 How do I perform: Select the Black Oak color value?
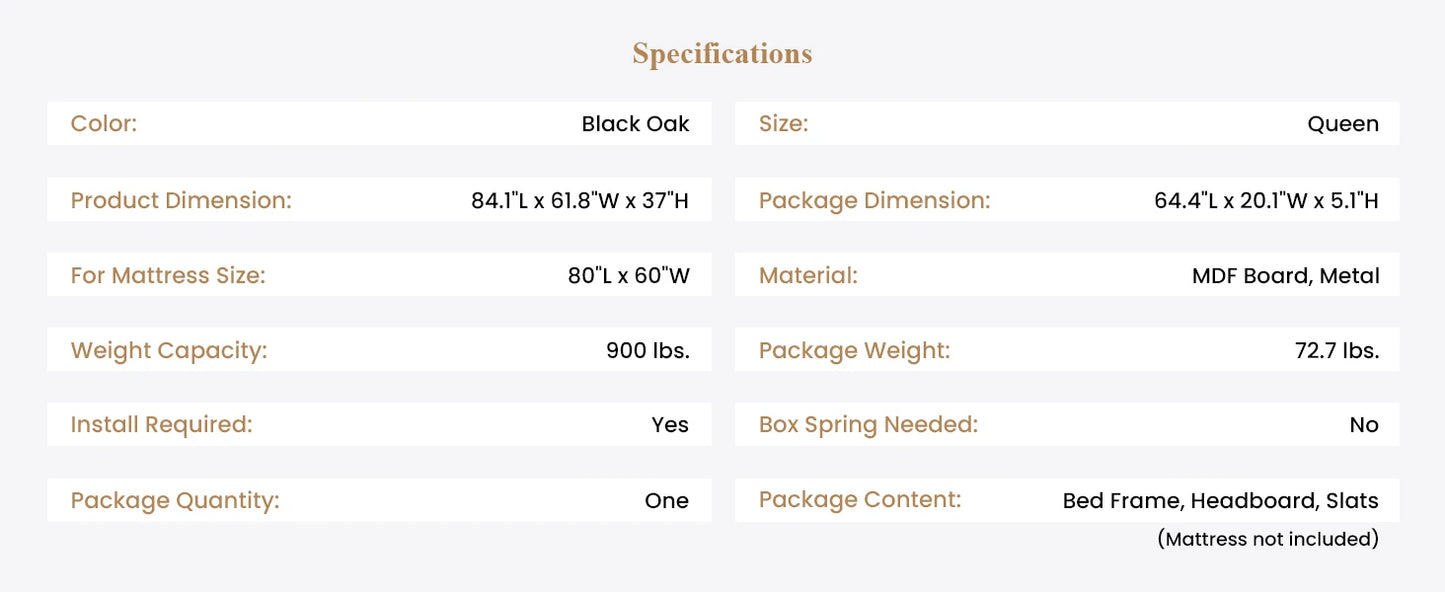(x=635, y=124)
